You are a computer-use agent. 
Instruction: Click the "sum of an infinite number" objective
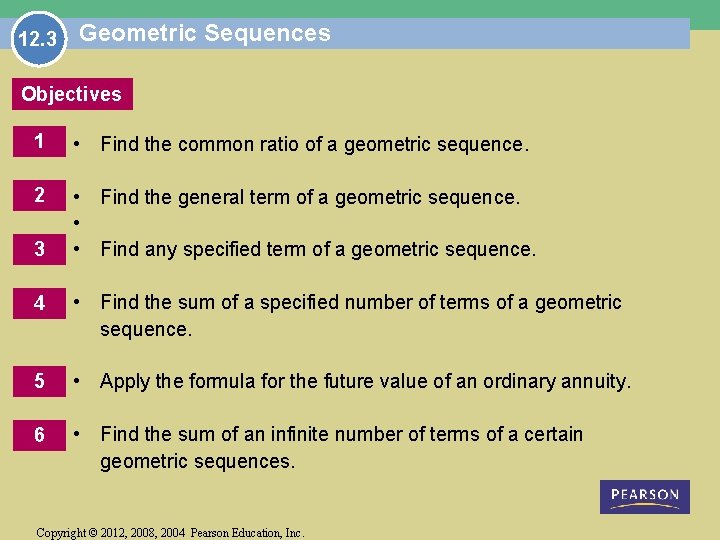[341, 447]
